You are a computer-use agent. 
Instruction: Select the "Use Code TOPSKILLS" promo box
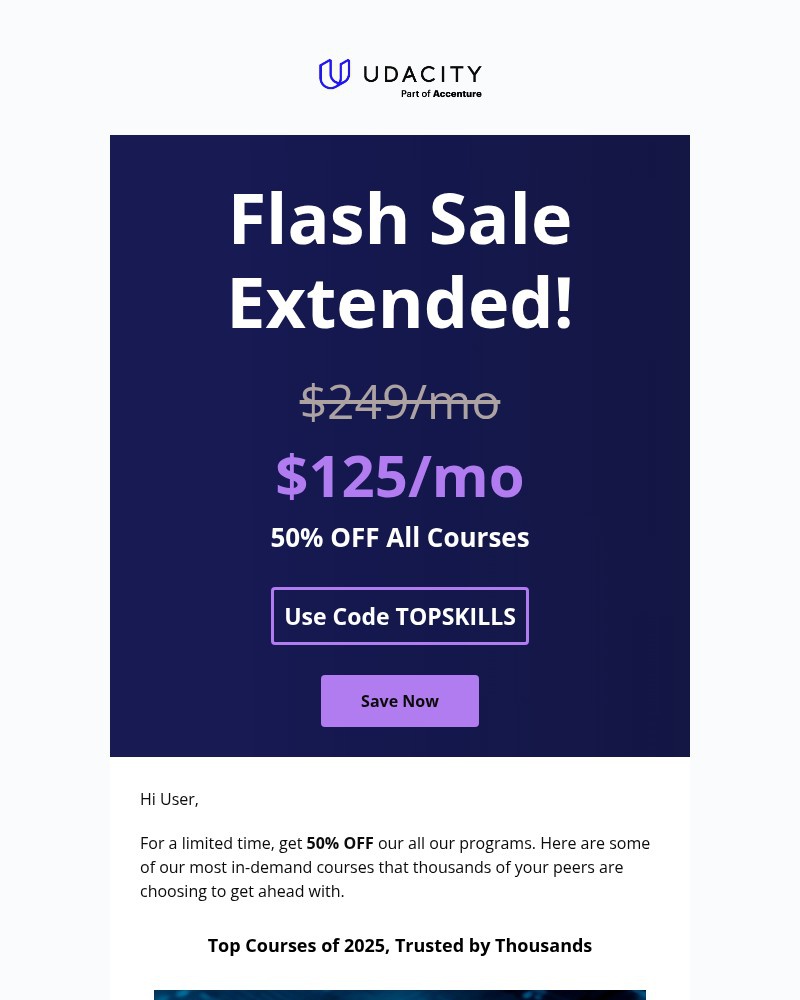tap(400, 616)
